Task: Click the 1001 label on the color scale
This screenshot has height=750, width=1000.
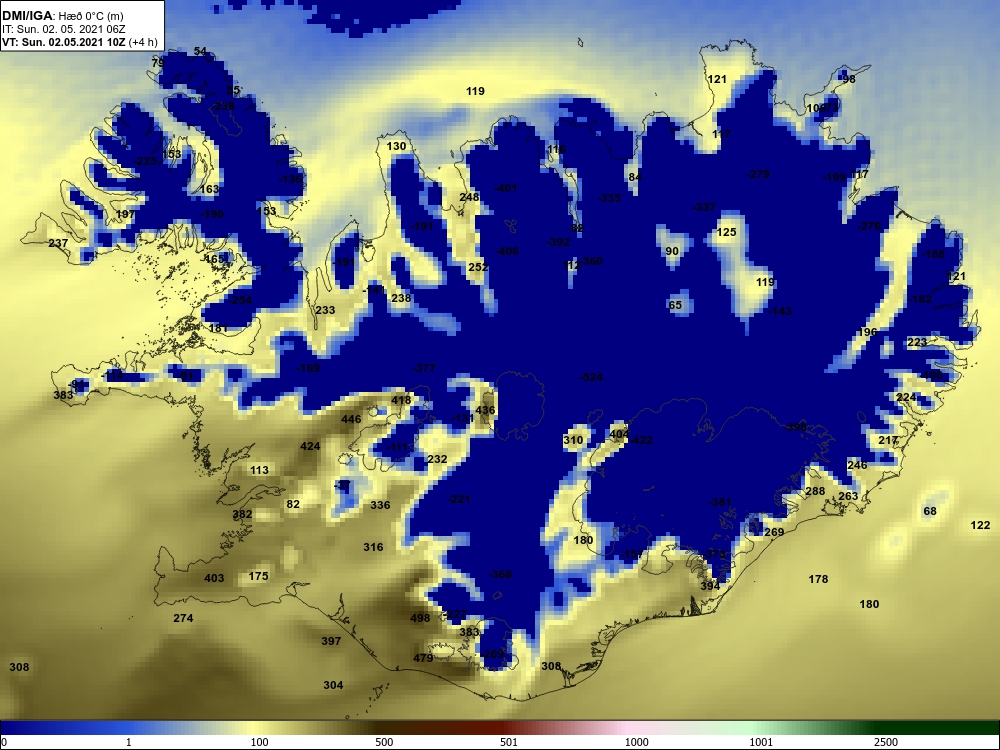Action: (x=761, y=742)
